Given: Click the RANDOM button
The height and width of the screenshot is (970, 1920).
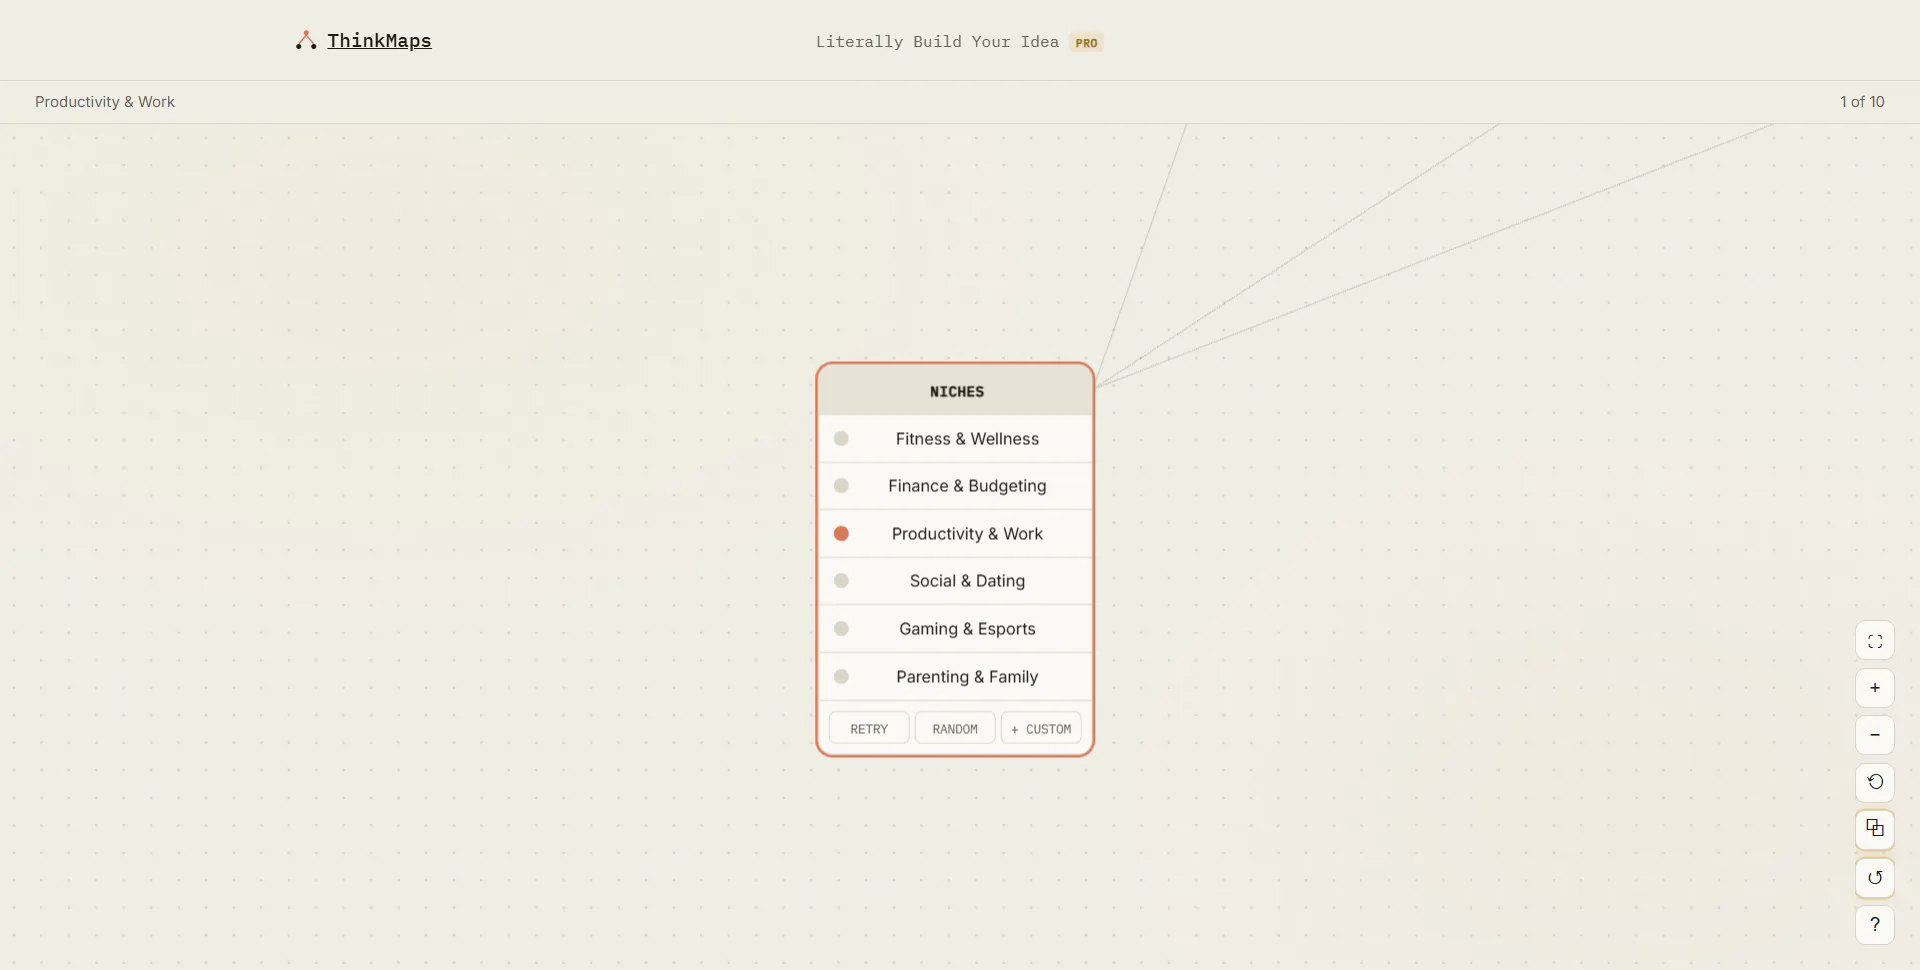Looking at the screenshot, I should (955, 728).
